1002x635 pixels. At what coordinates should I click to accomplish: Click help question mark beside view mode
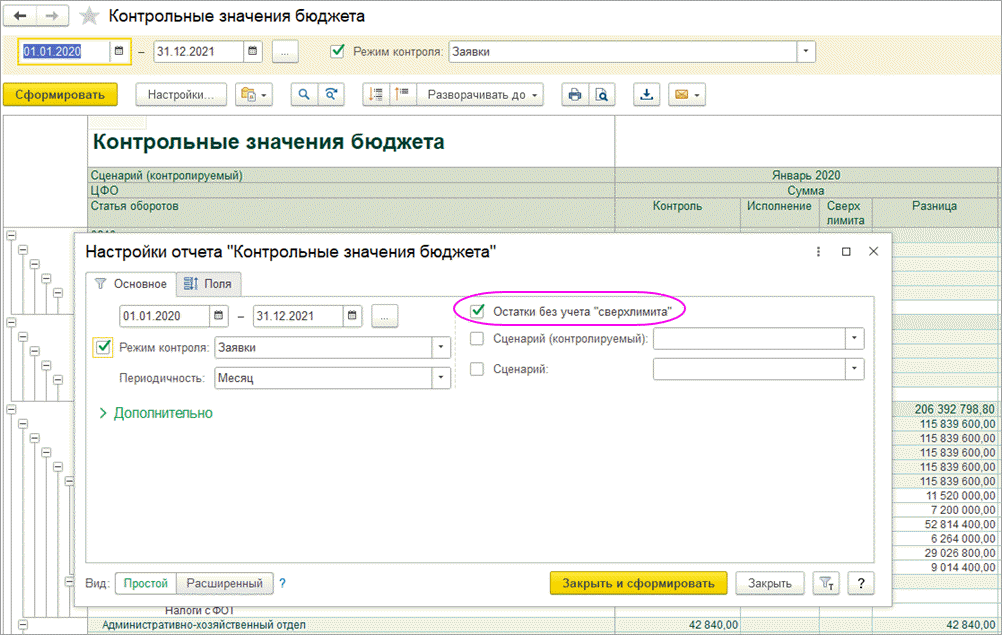tap(282, 583)
